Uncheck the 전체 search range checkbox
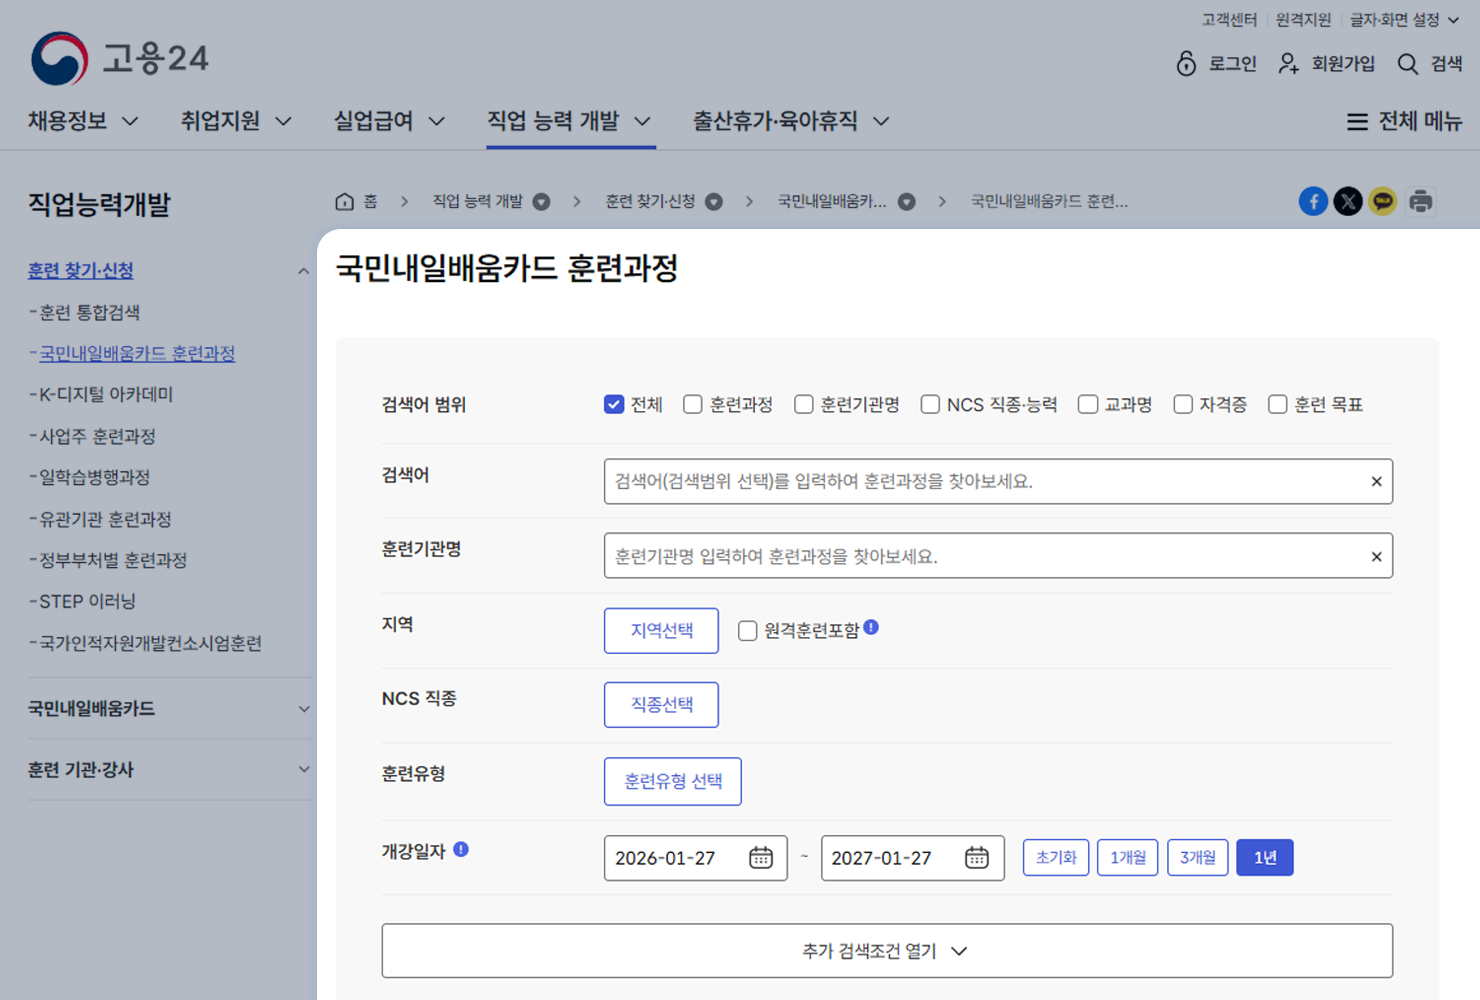1480x1000 pixels. coord(614,404)
